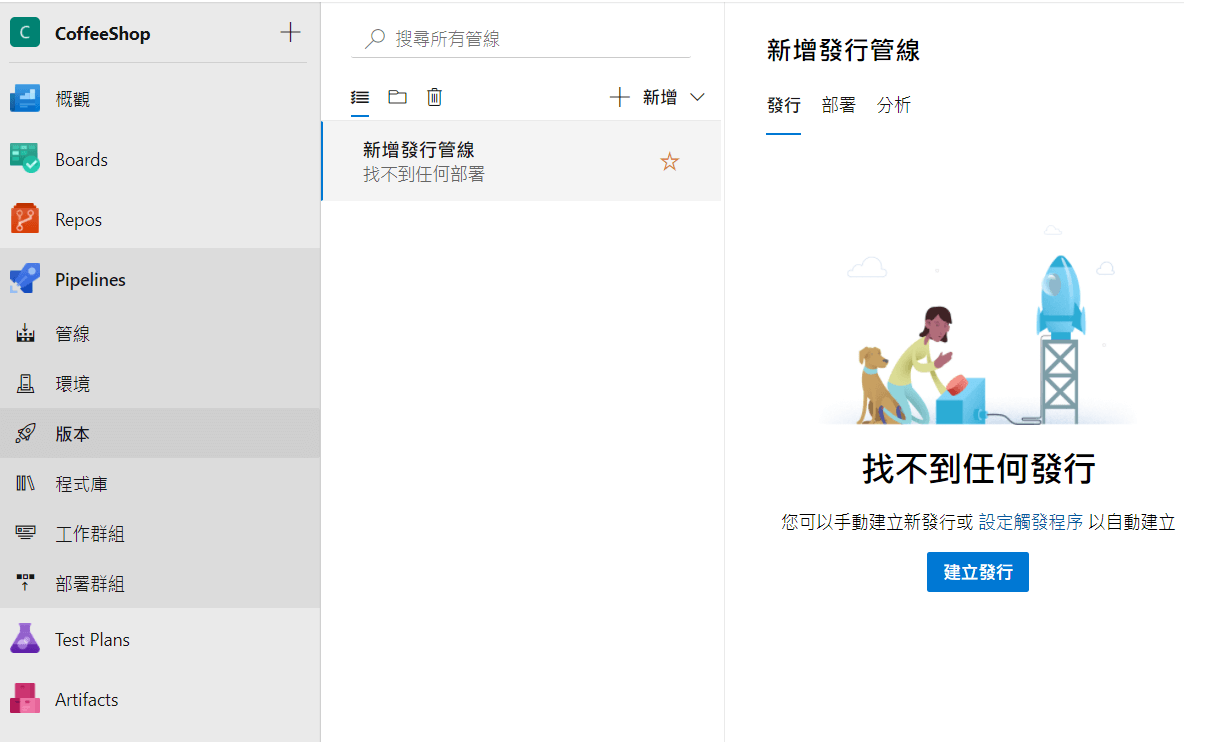The width and height of the screenshot is (1222, 742).
Task: Open Repos in the sidebar
Action: [78, 220]
